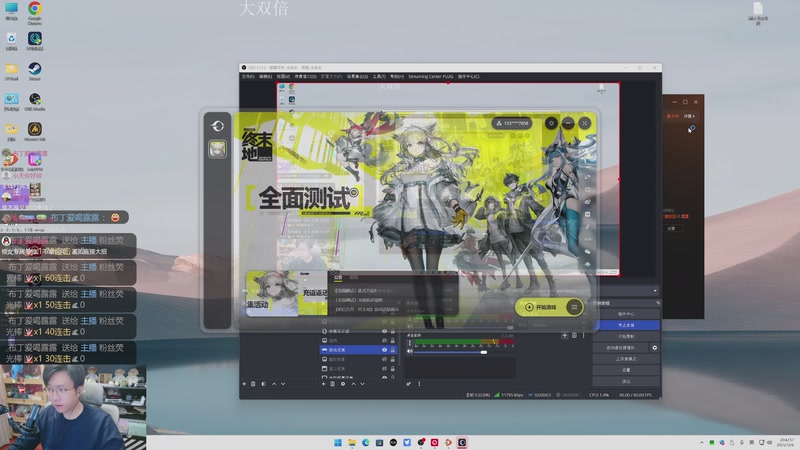
Task: Open 视图 menu in OBS
Action: tap(283, 77)
